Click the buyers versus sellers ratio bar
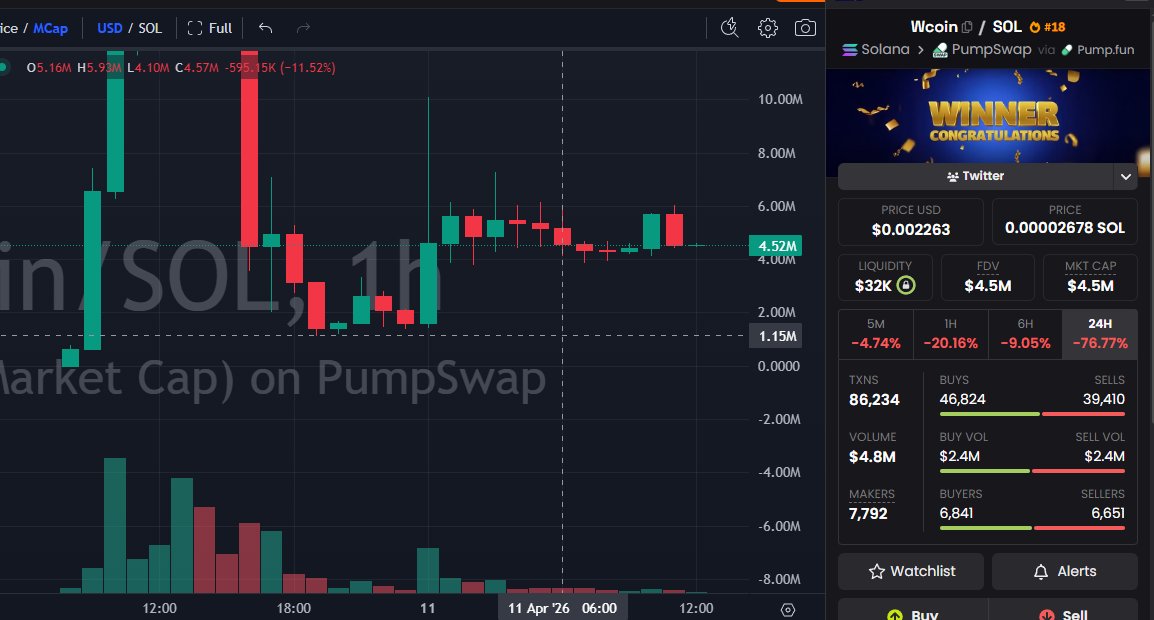 tap(1032, 528)
